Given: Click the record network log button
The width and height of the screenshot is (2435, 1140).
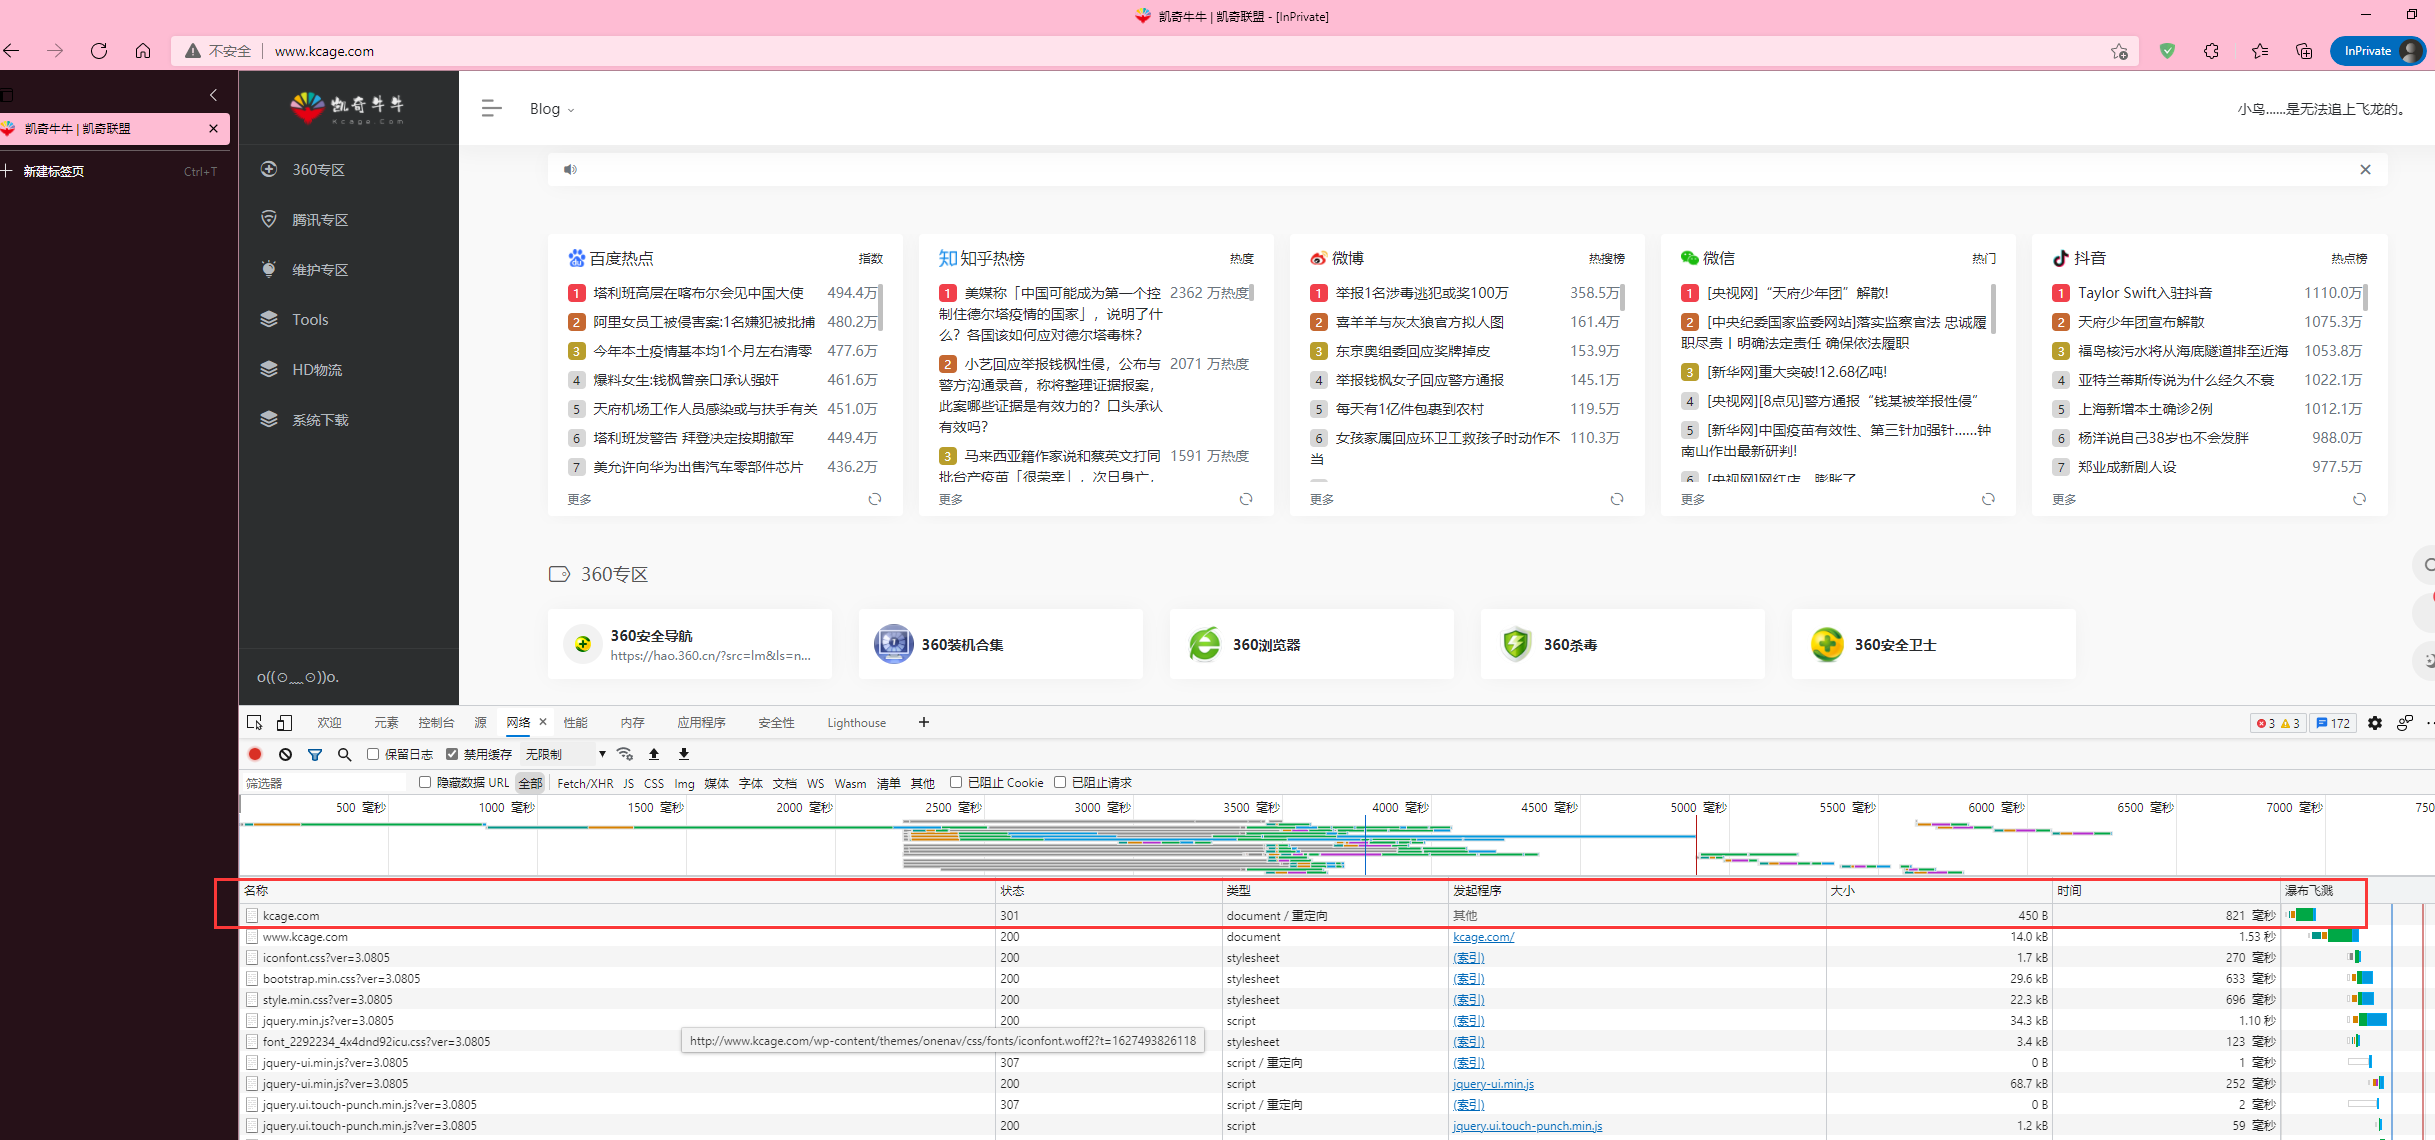Looking at the screenshot, I should pyautogui.click(x=255, y=754).
